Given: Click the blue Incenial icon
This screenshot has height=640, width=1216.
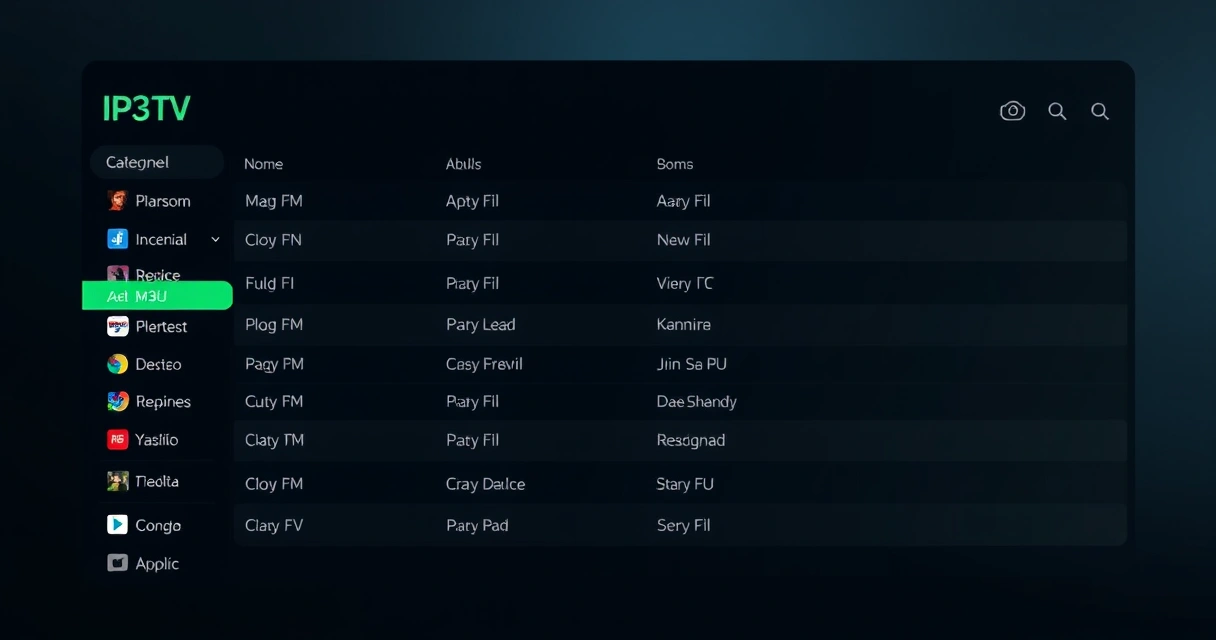Looking at the screenshot, I should point(117,239).
